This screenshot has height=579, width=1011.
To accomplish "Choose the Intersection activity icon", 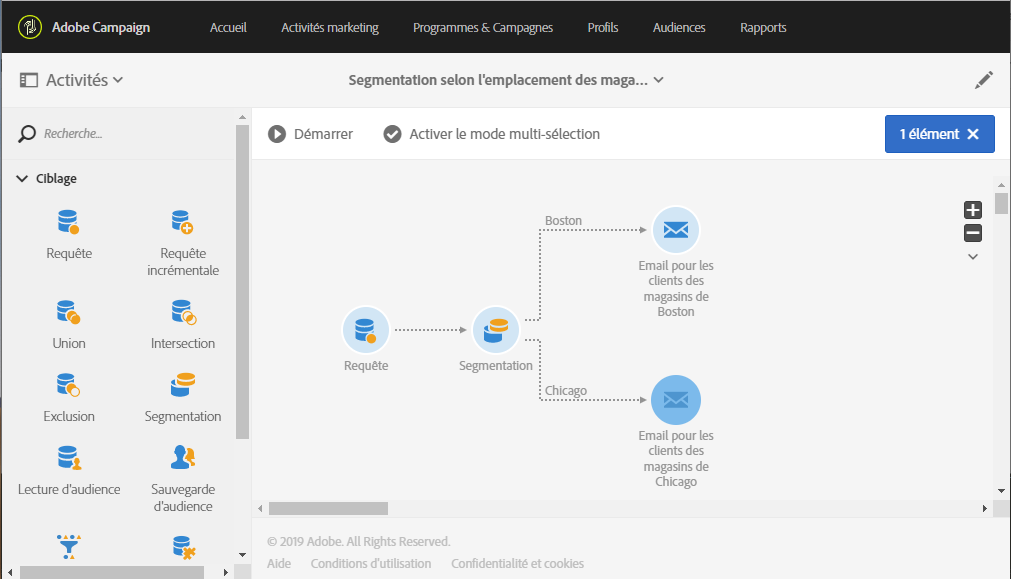I will [x=182, y=312].
